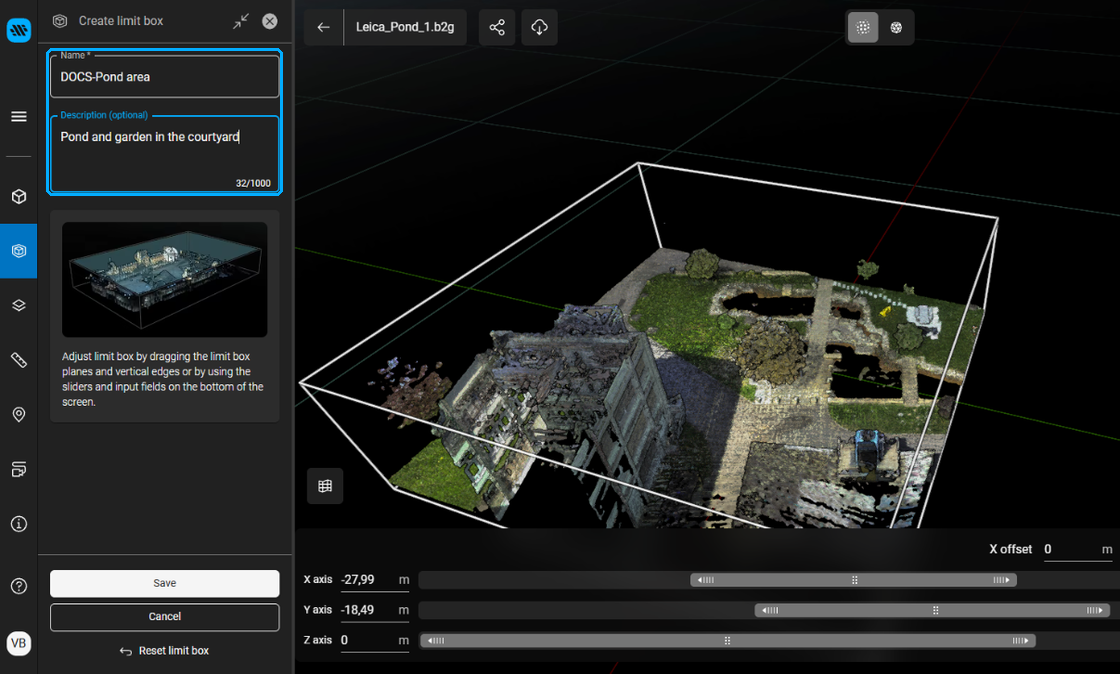Viewport: 1120px width, 674px height.
Task: Minimize the Create limit box panel
Action: coord(241,21)
